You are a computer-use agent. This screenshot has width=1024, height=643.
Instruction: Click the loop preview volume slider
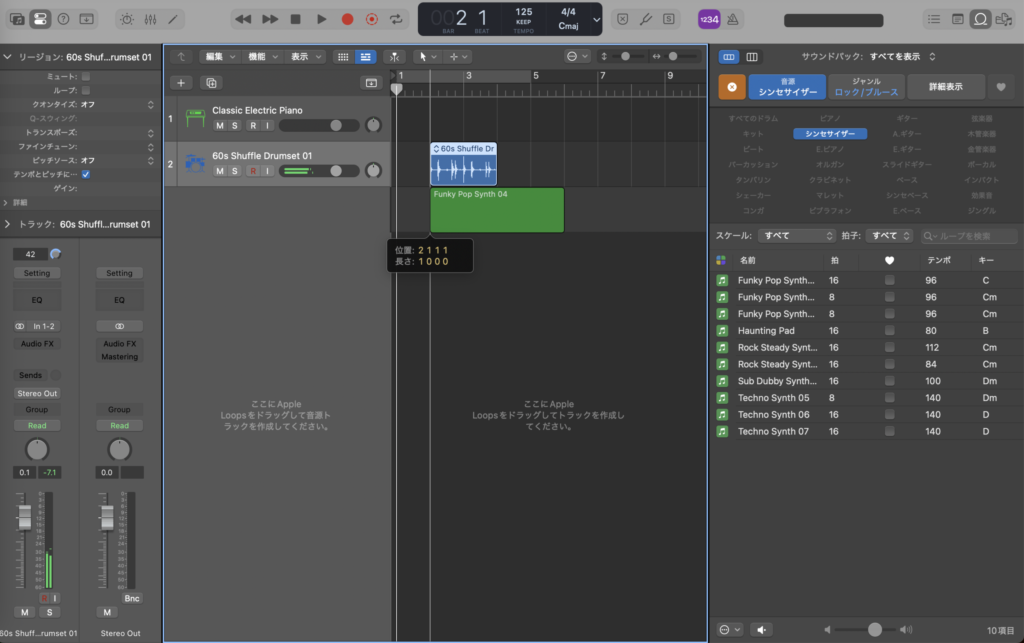coord(875,629)
